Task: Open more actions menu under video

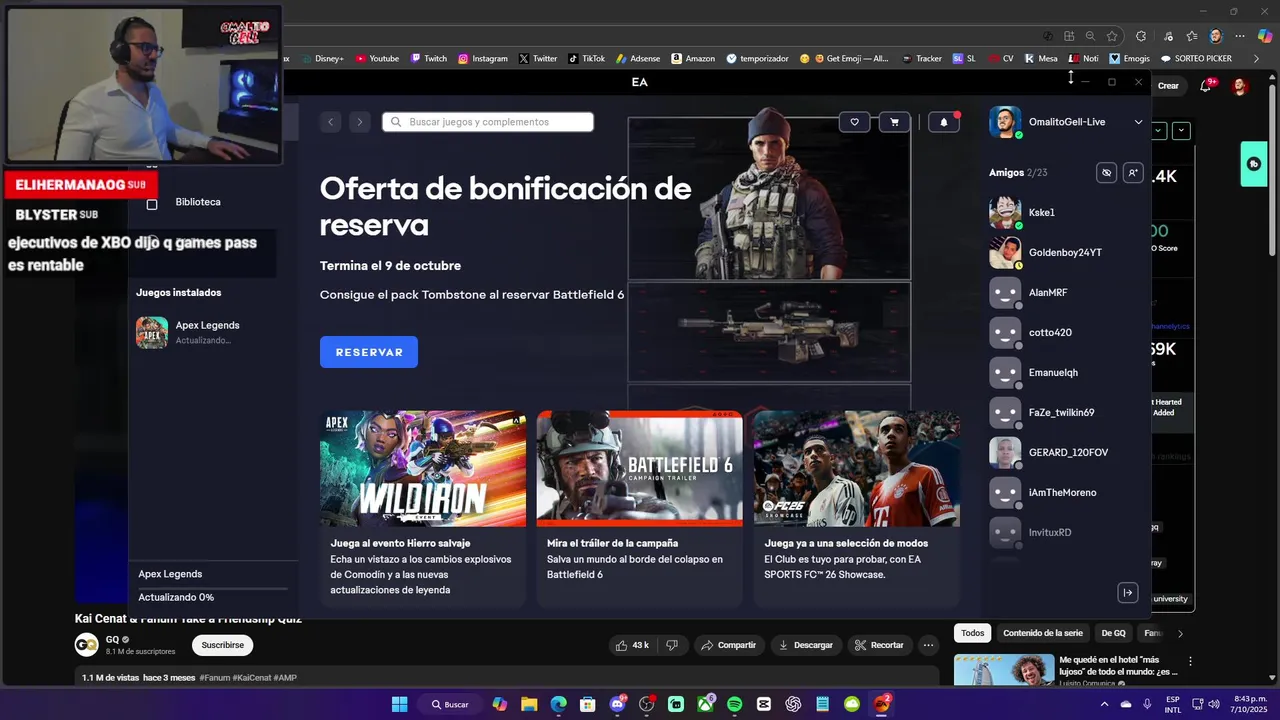Action: [x=929, y=645]
